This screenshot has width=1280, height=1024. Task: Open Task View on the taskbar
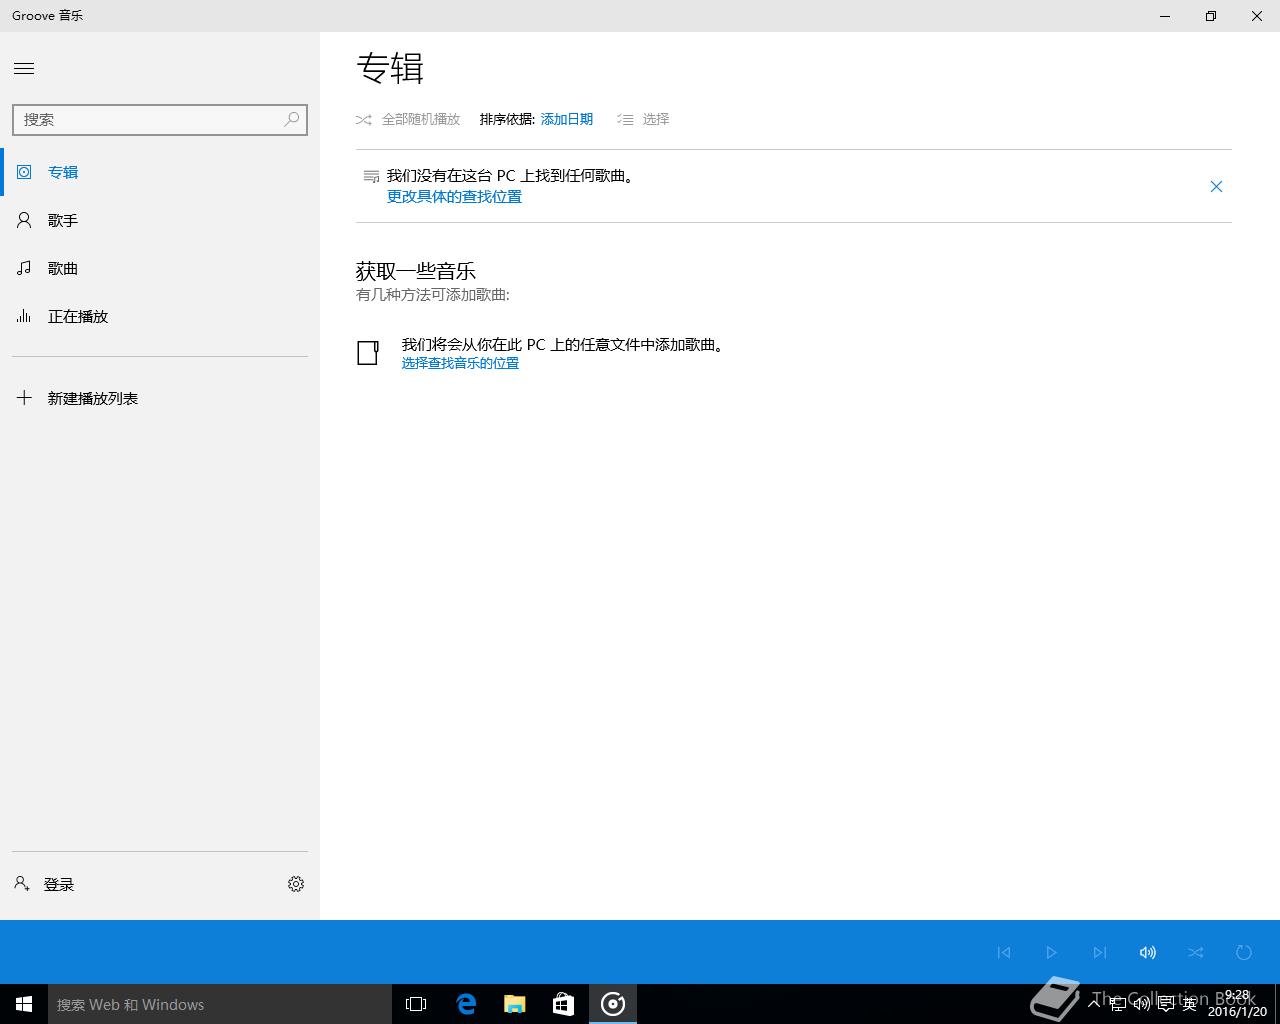pos(416,1004)
